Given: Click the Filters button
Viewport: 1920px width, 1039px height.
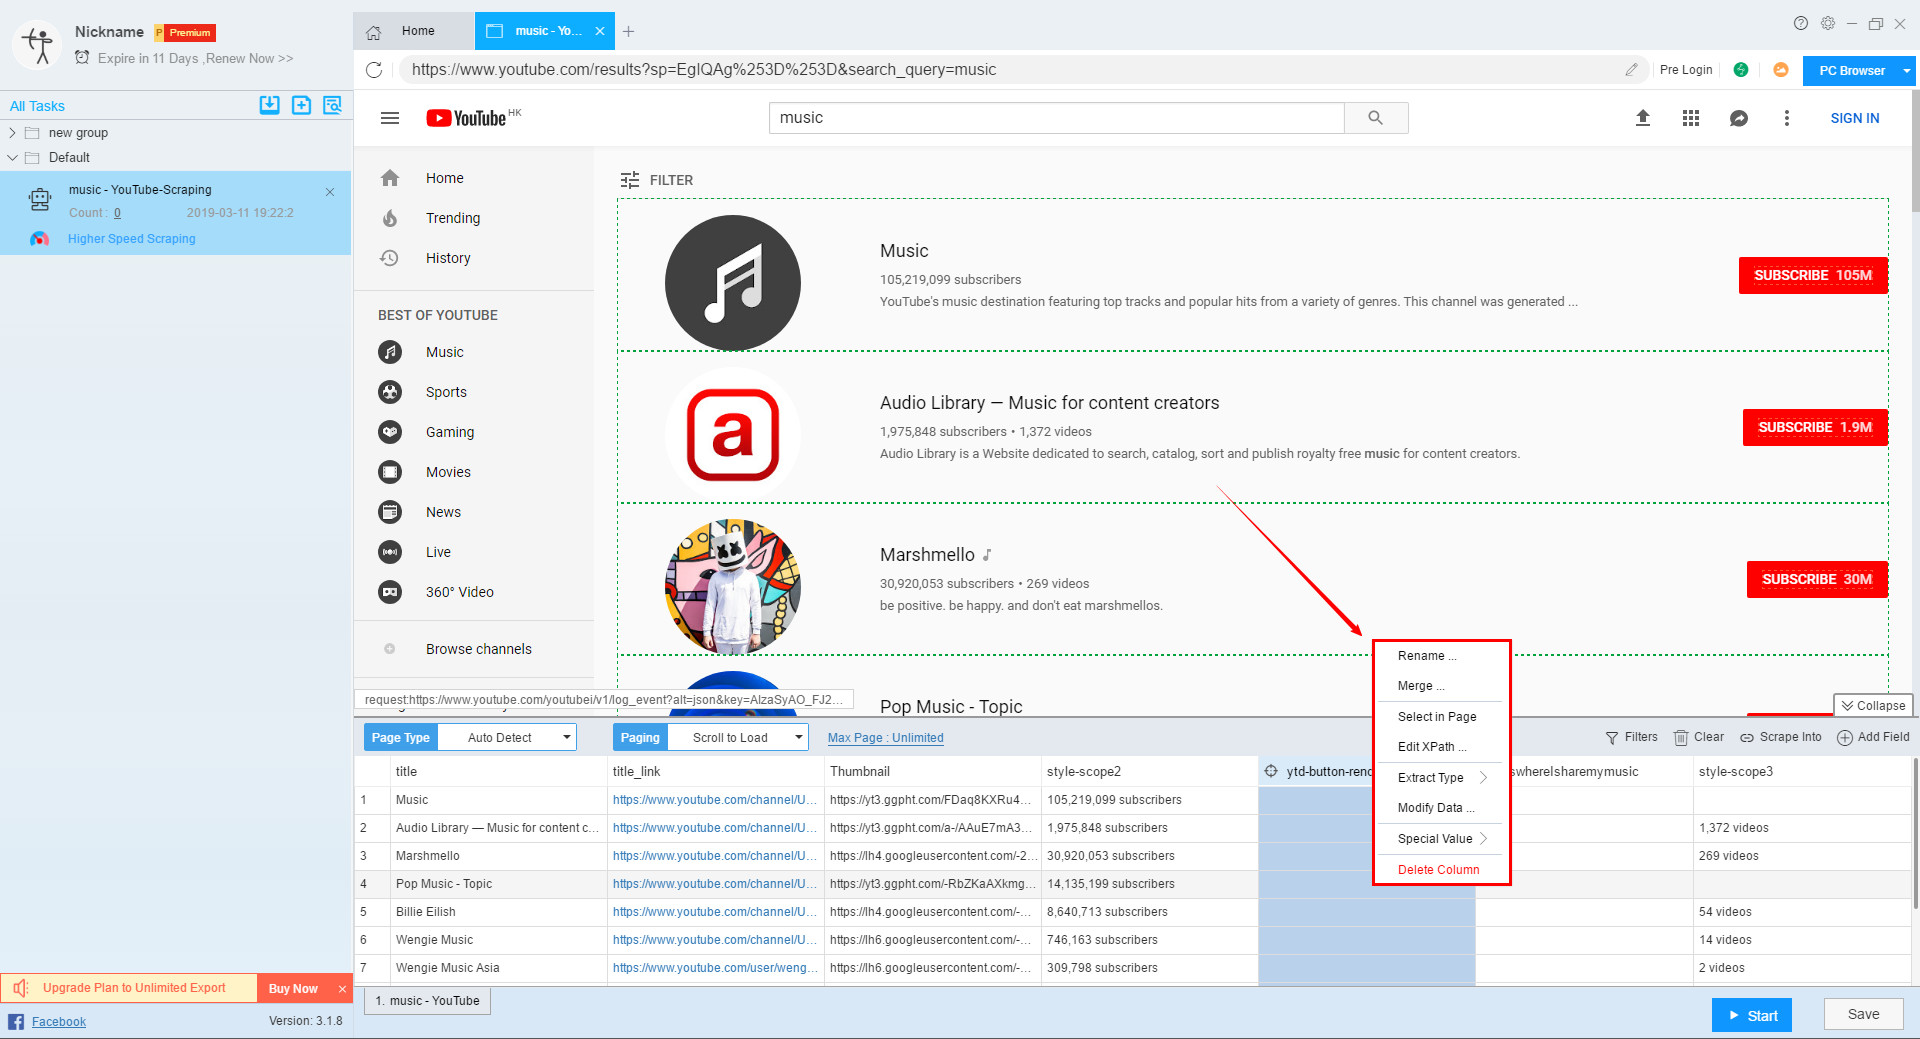Looking at the screenshot, I should point(1631,737).
